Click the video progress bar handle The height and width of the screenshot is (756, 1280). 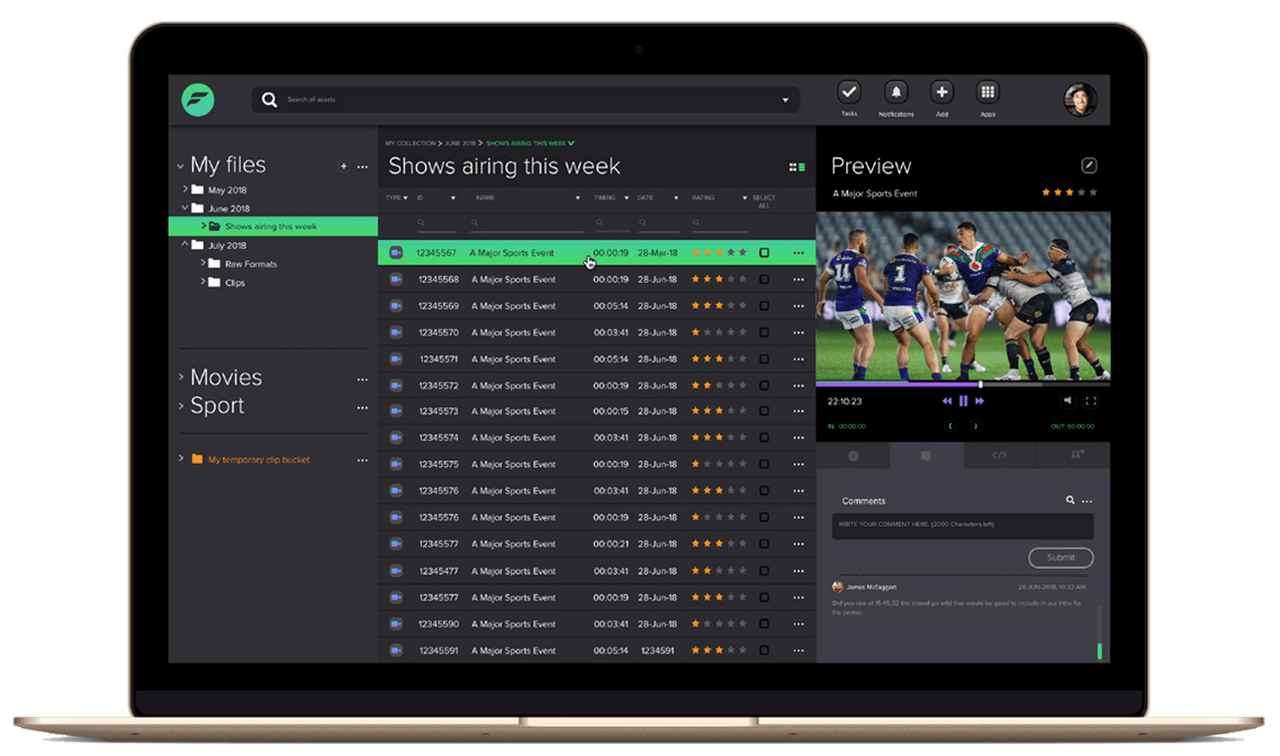click(x=980, y=384)
